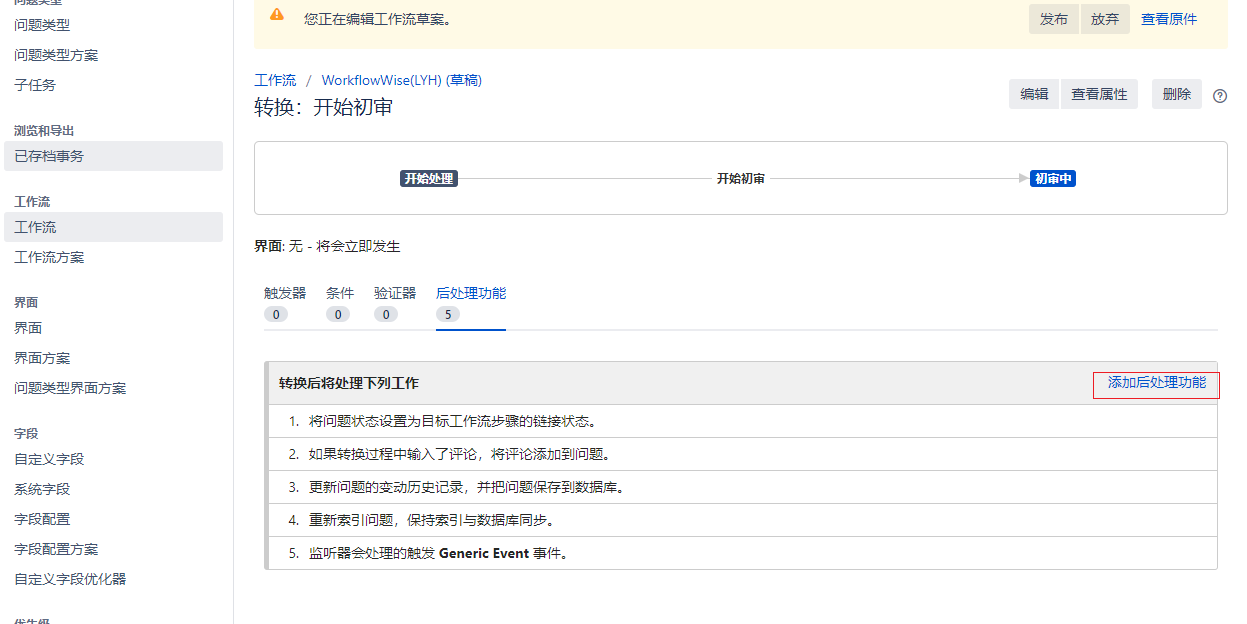Image resolution: width=1247 pixels, height=624 pixels.
Task: Select the 后处理功能 tab
Action: click(x=471, y=293)
